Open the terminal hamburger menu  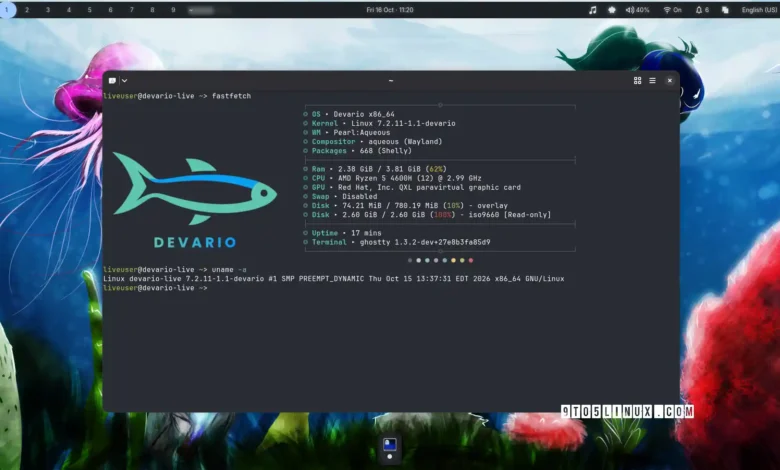(x=652, y=81)
